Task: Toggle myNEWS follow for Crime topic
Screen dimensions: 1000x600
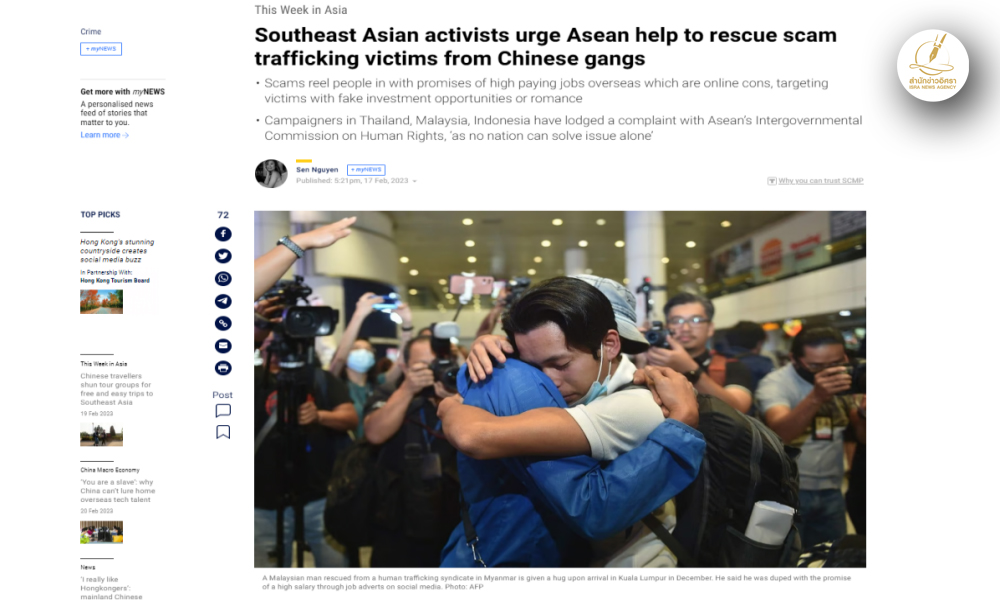Action: coord(101,48)
